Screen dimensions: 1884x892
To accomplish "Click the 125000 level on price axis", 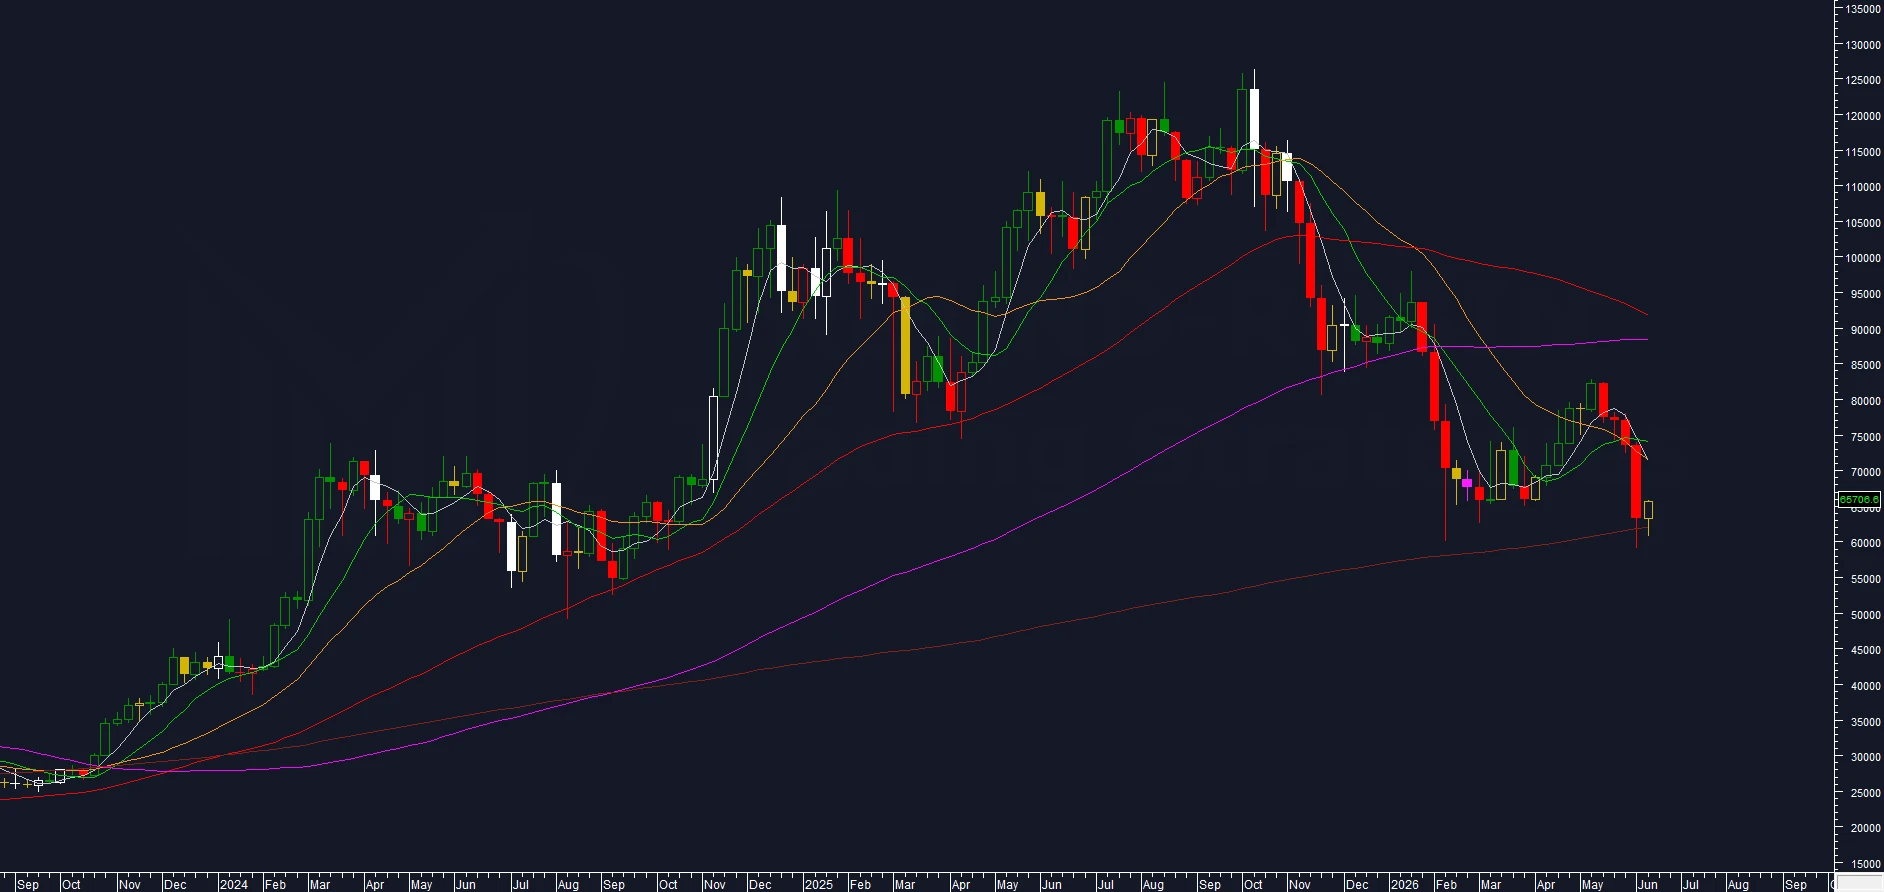I will tap(1863, 80).
